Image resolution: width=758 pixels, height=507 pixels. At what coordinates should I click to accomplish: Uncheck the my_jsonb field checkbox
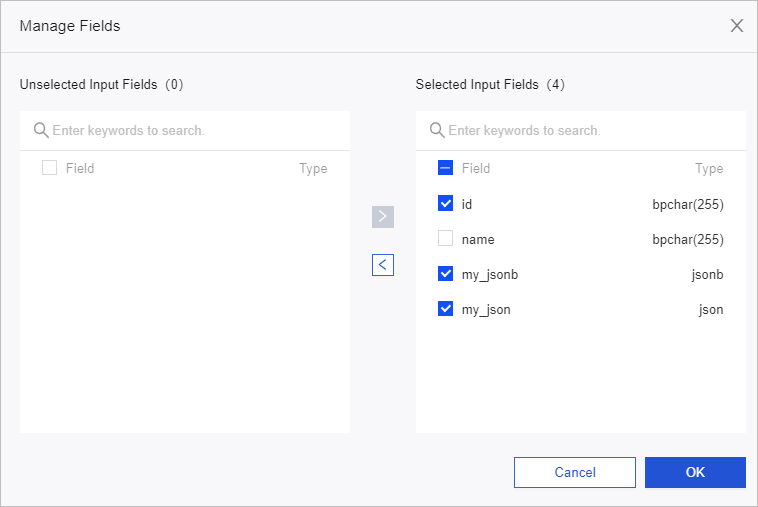446,274
